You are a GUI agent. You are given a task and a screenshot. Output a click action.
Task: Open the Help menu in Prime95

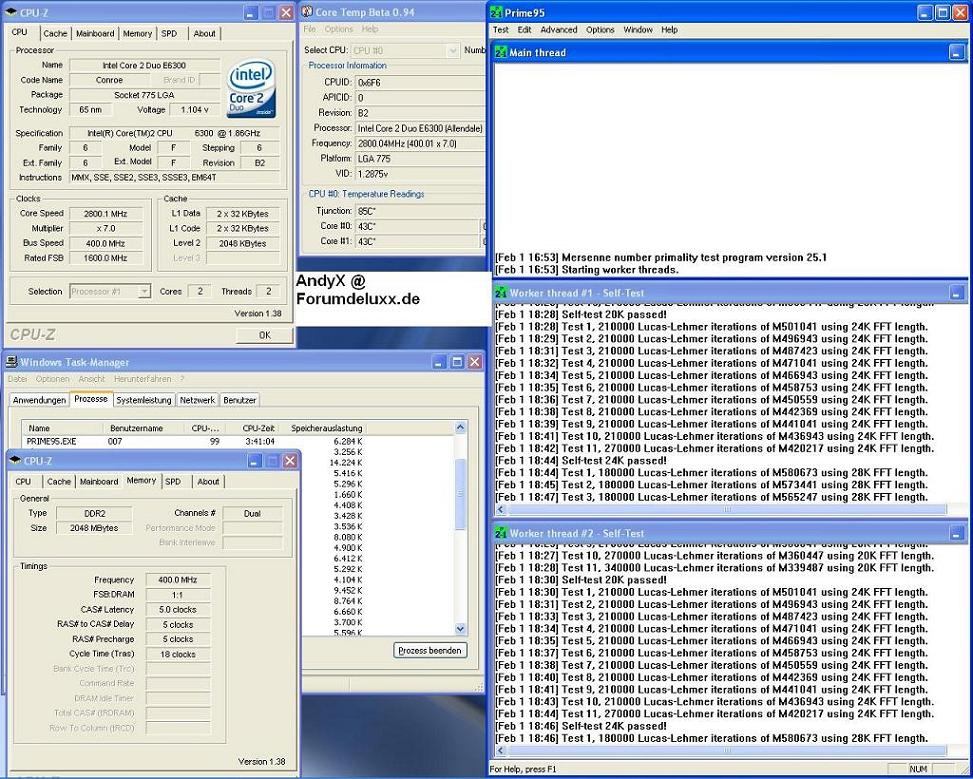click(x=669, y=30)
